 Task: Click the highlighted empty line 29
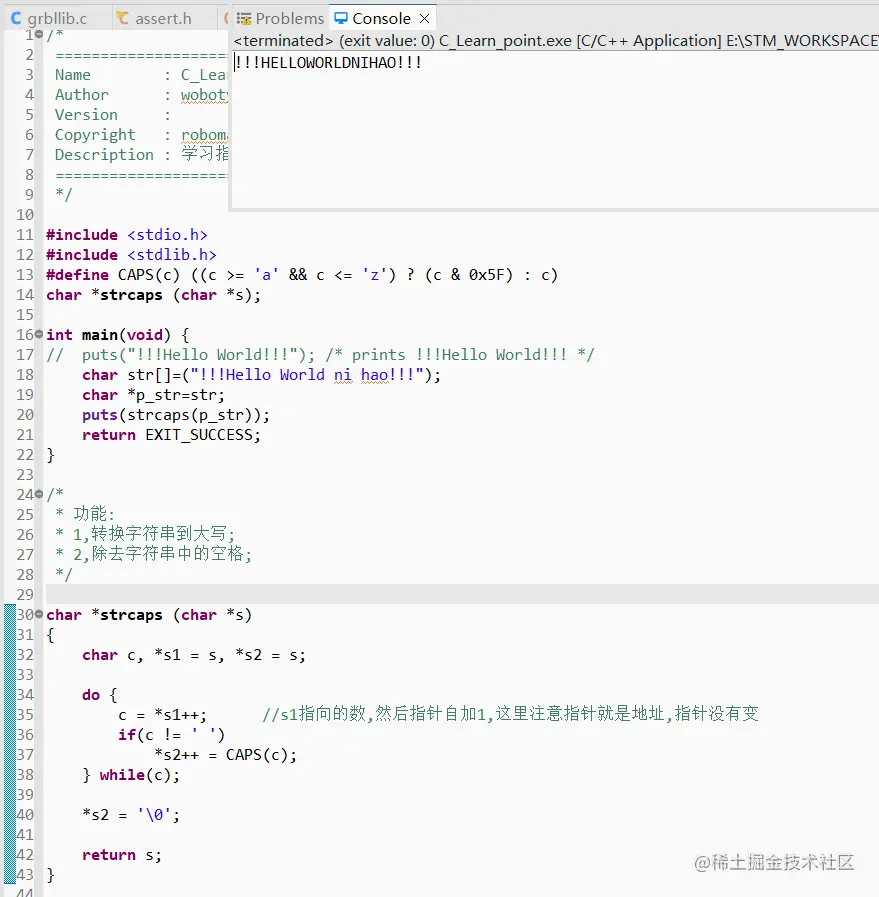point(462,594)
